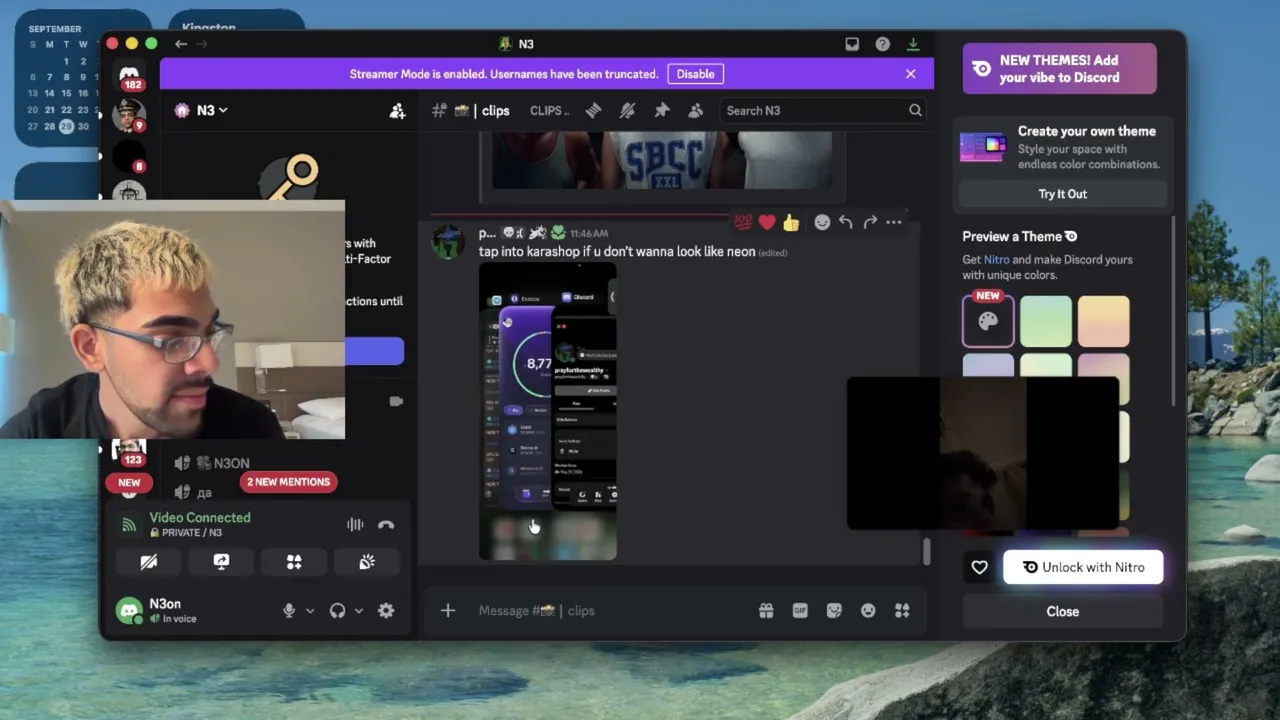This screenshot has height=720, width=1280.
Task: Disconnect from voice call
Action: coord(386,525)
